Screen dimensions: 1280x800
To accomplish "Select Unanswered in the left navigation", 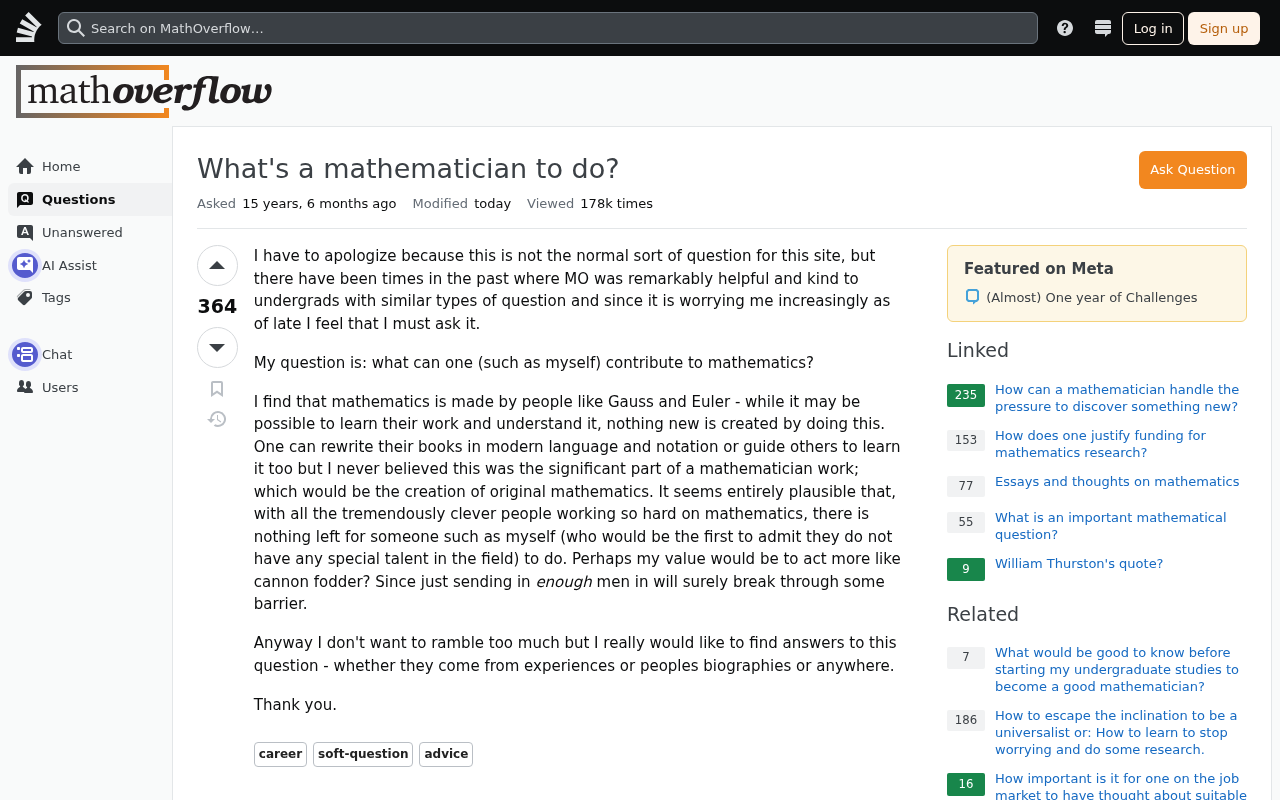I will 82,232.
